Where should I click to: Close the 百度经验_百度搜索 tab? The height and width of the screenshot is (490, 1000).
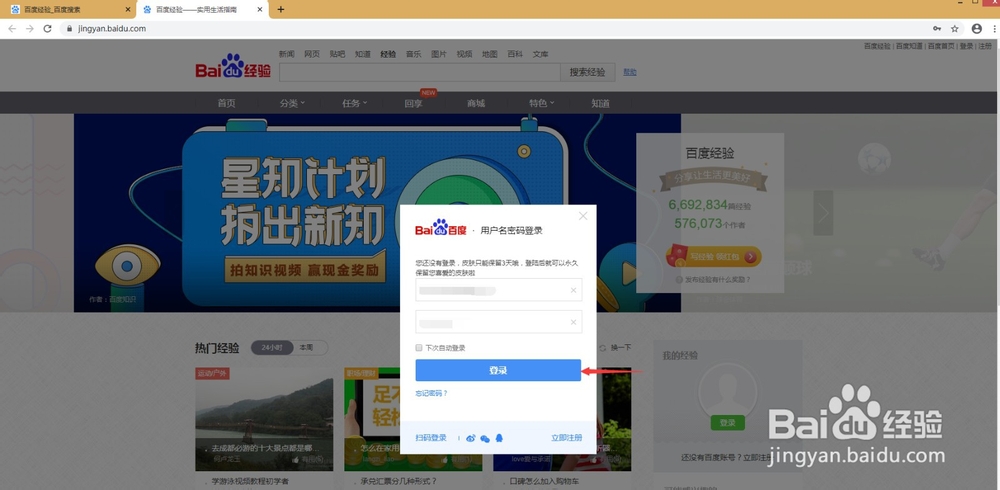pos(128,10)
